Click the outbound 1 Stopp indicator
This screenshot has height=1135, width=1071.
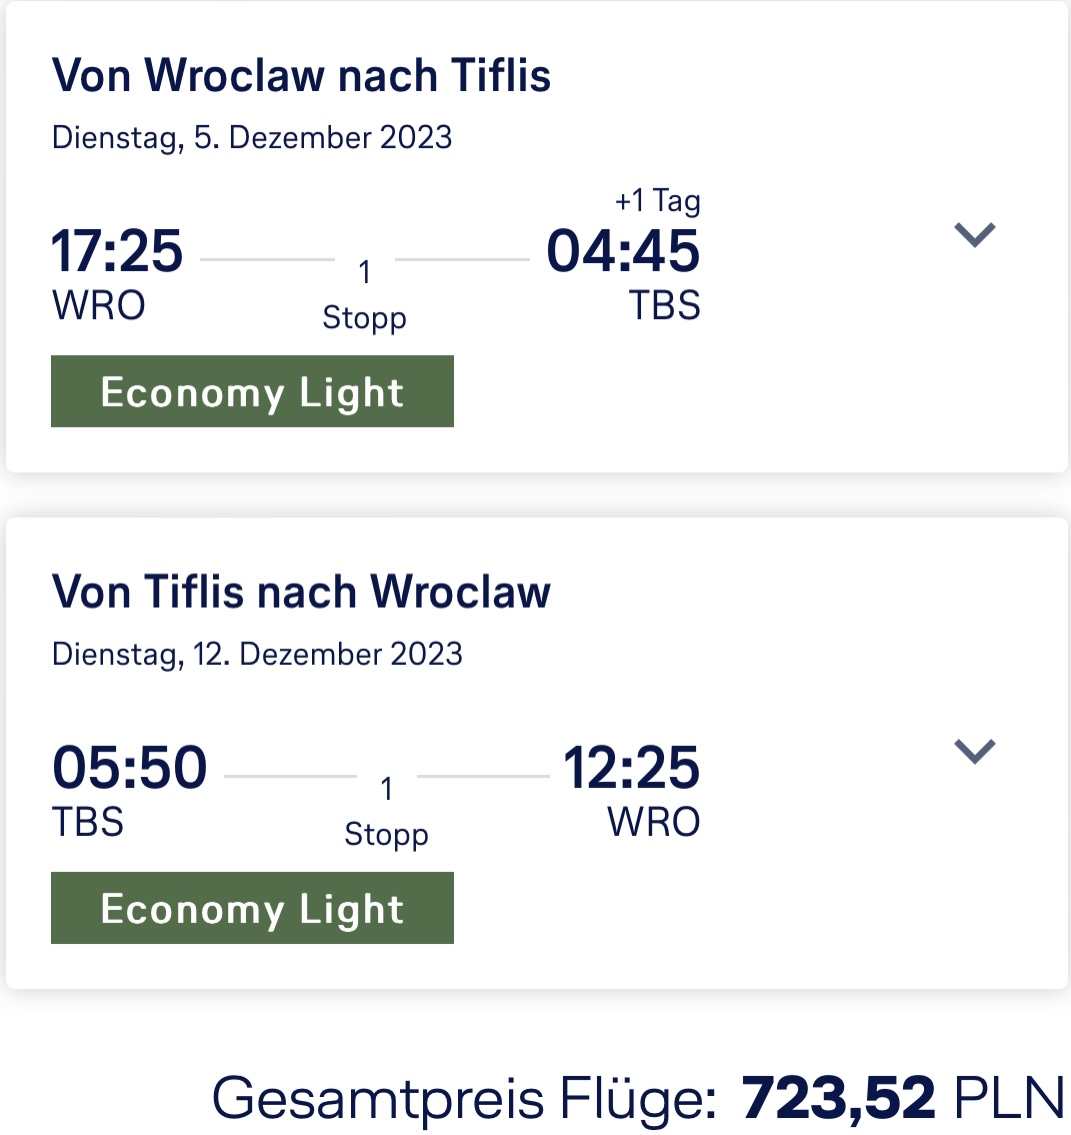[365, 295]
